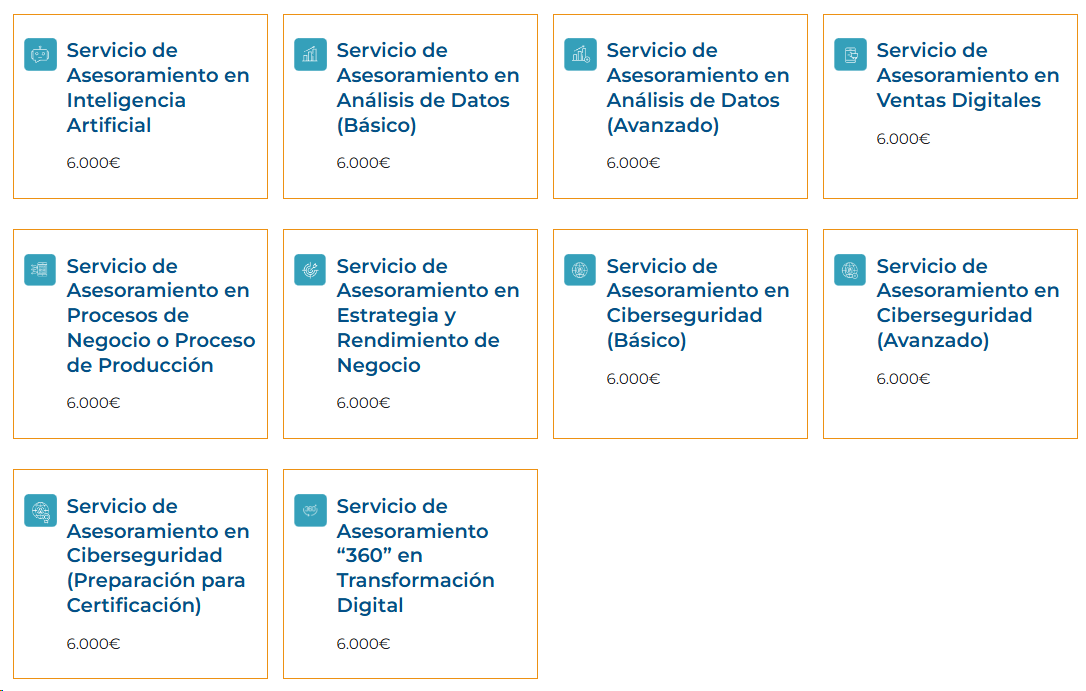Click the chart icon for Análisis de Datos (Avanzado)

580,54
